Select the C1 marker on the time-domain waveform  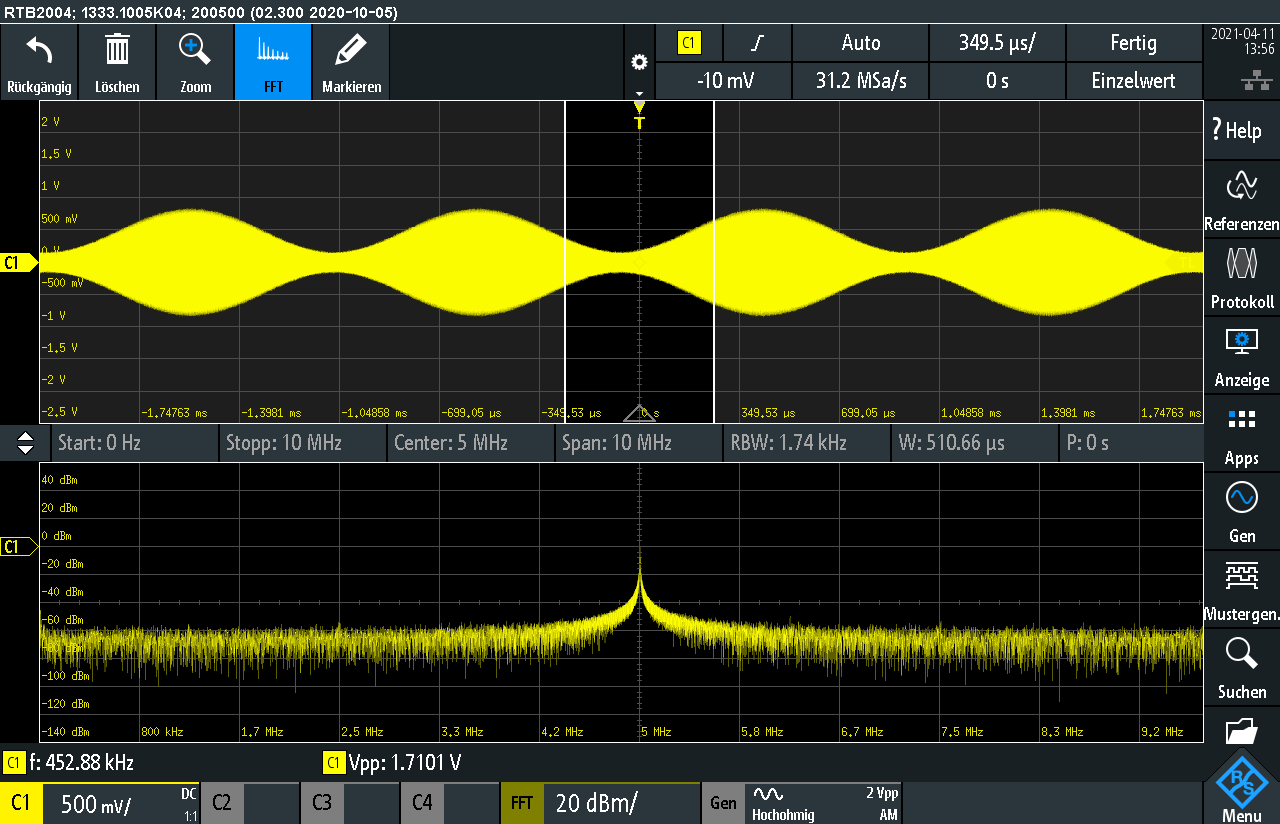coord(17,263)
